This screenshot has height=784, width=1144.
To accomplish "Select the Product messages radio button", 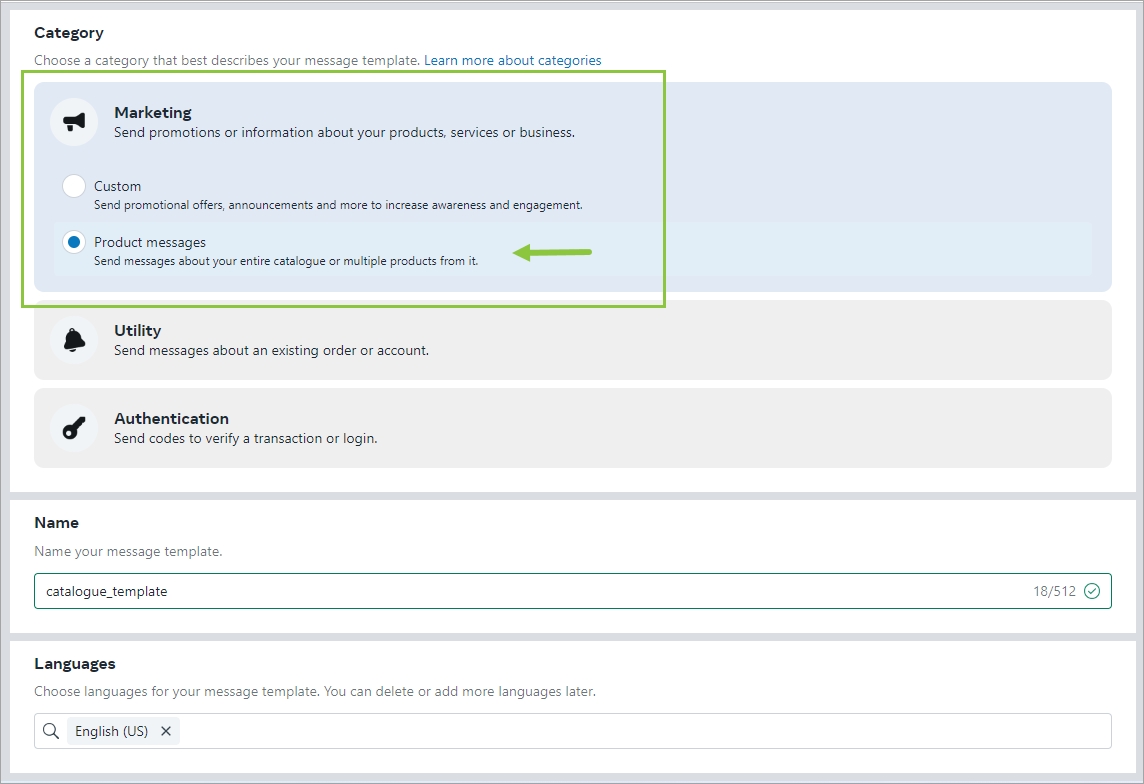I will tap(74, 242).
